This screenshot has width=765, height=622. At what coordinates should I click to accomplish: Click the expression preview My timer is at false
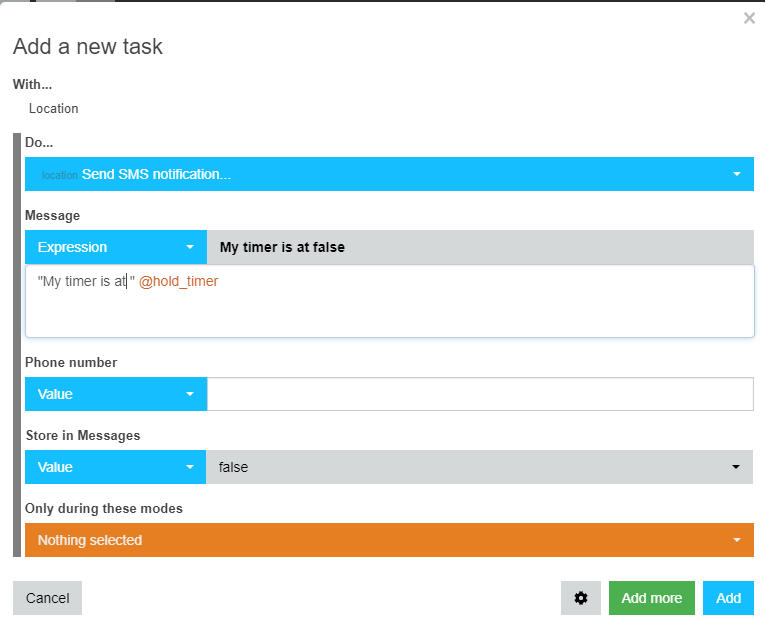click(x=282, y=247)
